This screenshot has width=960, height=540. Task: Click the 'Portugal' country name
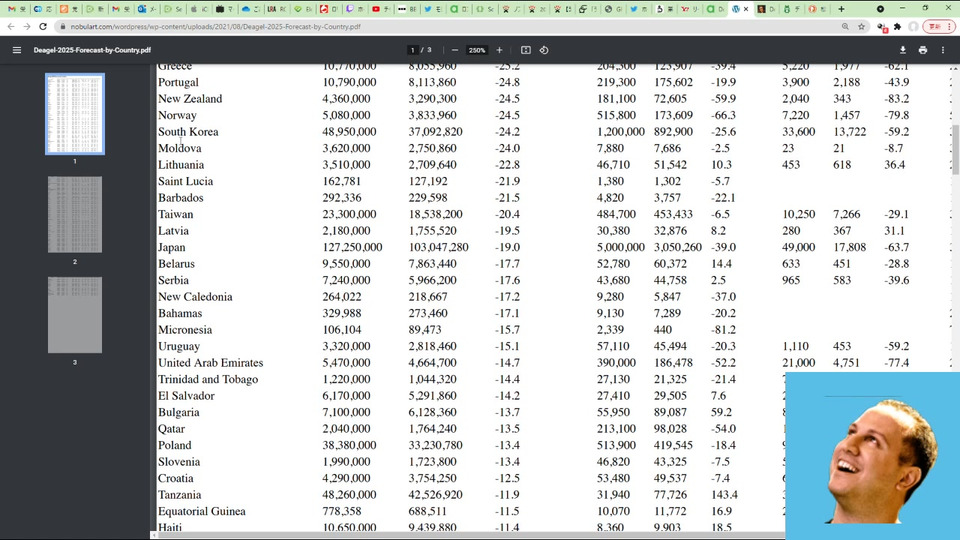tap(178, 82)
